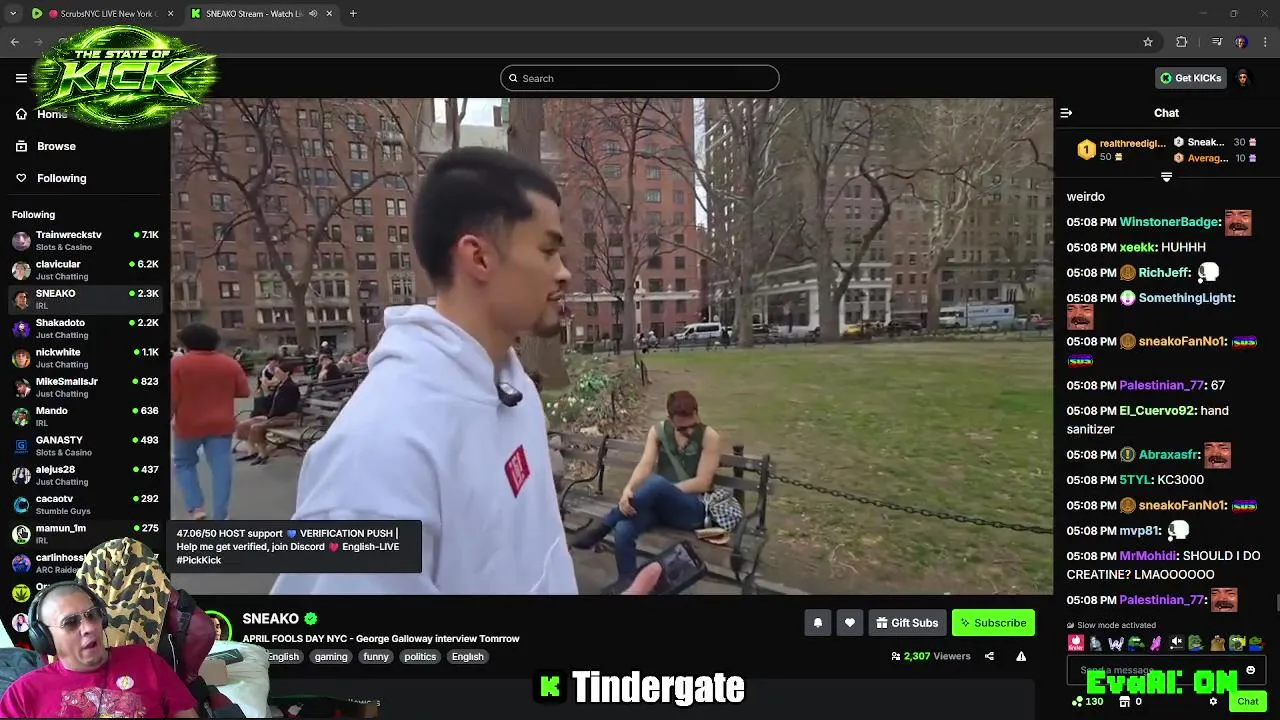Click the heart follow icon
The width and height of the screenshot is (1280, 720).
pos(849,623)
